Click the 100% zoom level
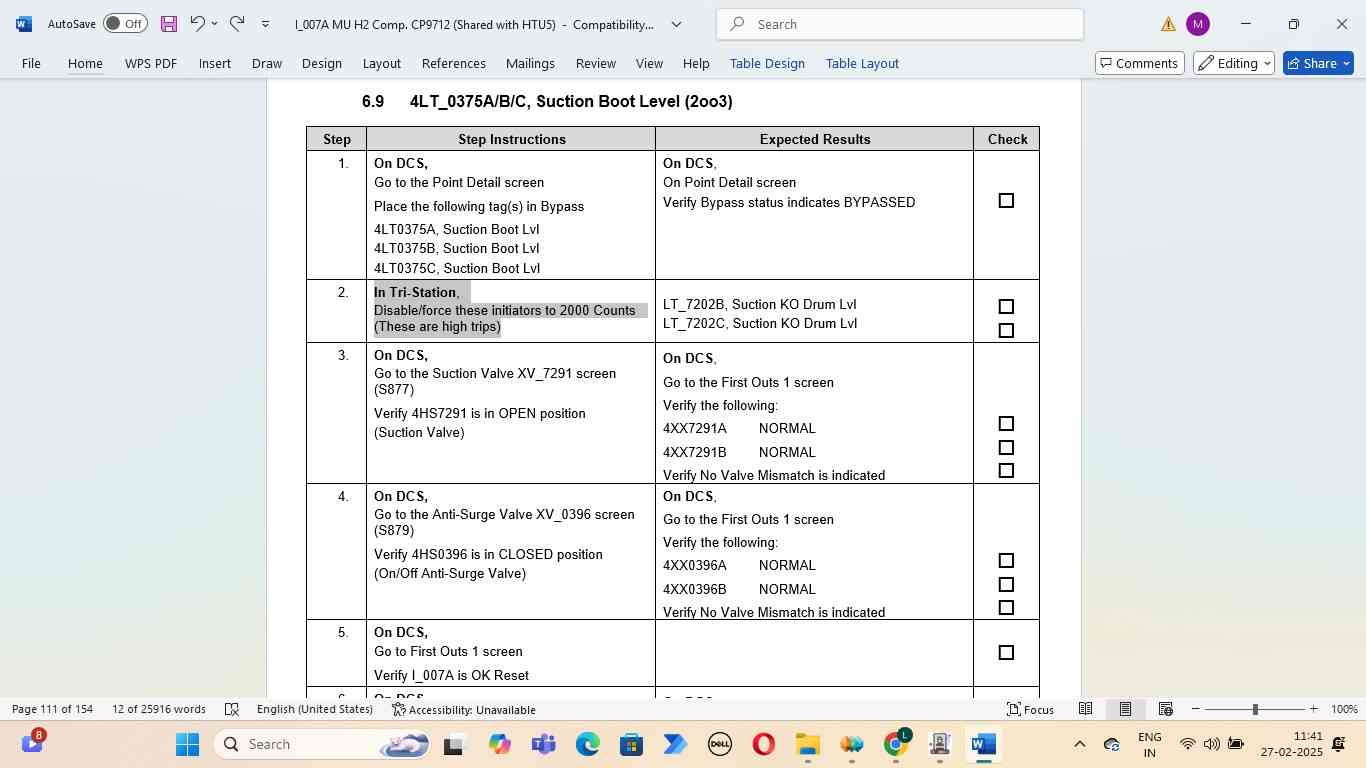1366x768 pixels. coord(1344,709)
